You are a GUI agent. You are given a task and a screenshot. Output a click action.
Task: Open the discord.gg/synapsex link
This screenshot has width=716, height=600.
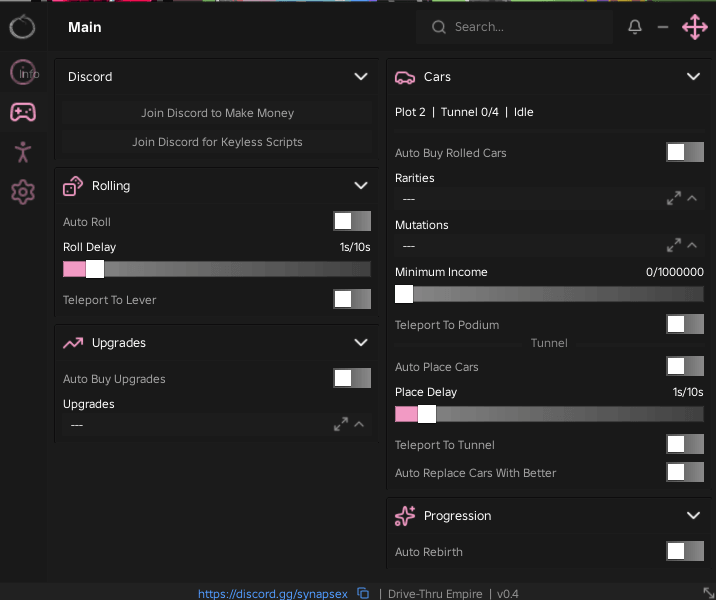(x=273, y=594)
